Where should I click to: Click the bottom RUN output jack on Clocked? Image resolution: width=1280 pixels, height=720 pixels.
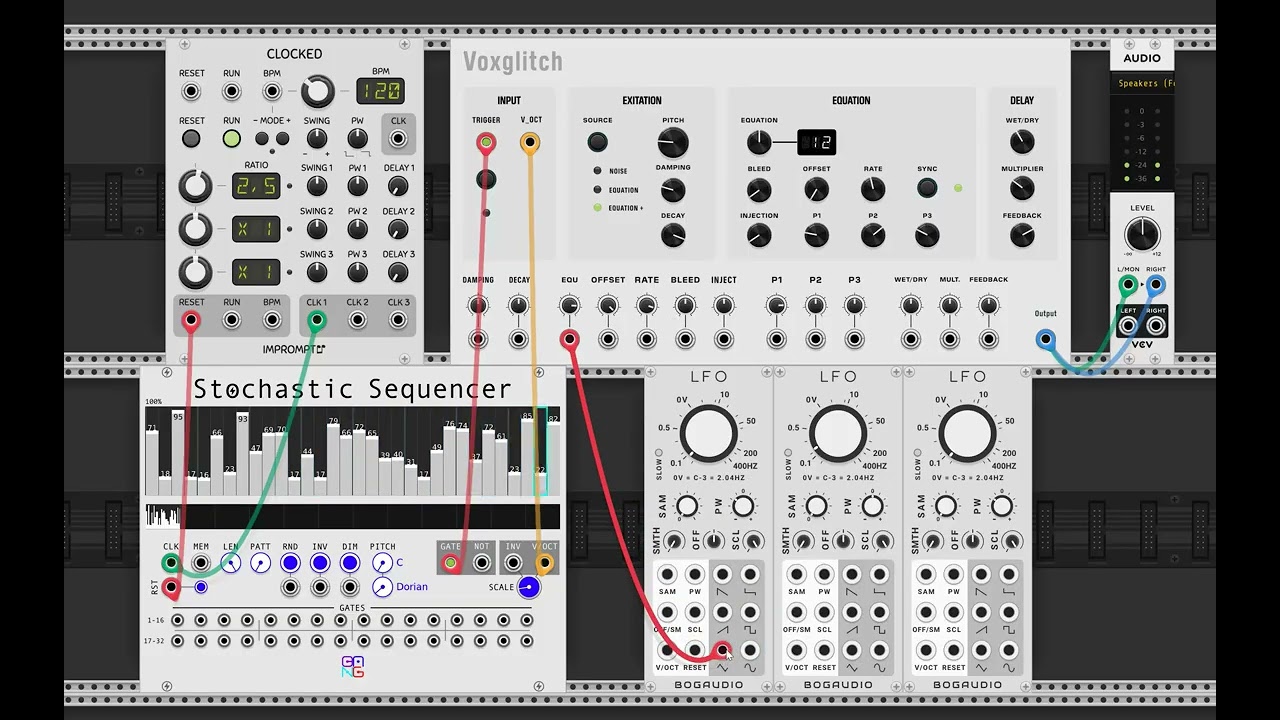point(231,320)
